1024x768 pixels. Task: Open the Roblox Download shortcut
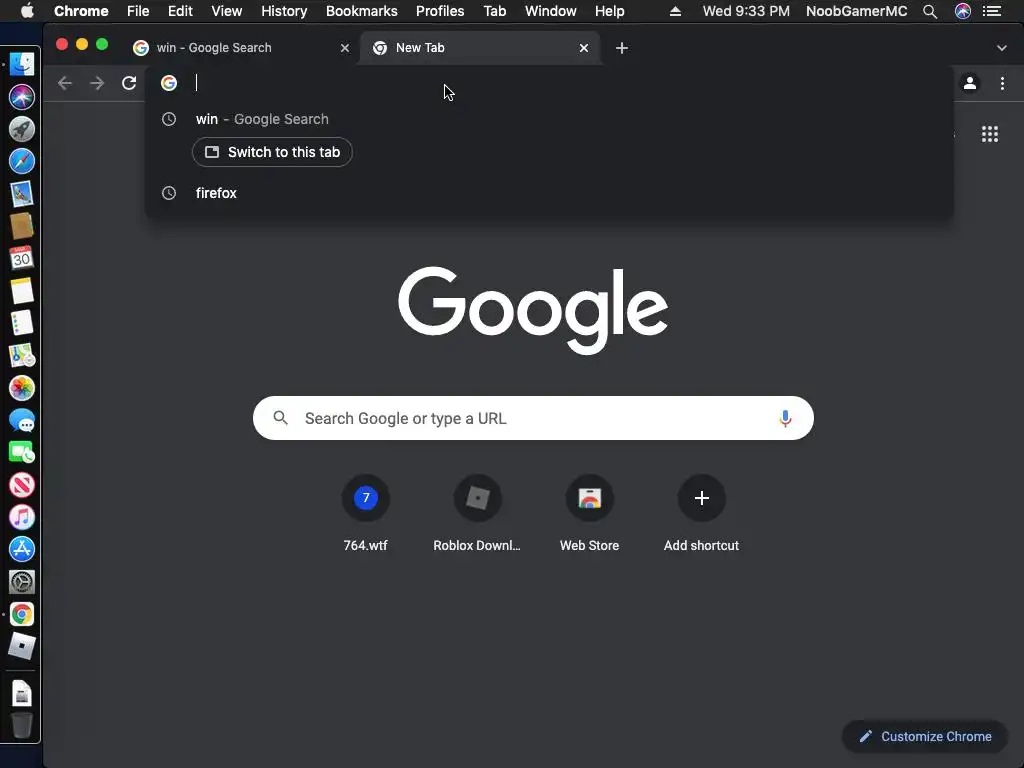click(477, 513)
